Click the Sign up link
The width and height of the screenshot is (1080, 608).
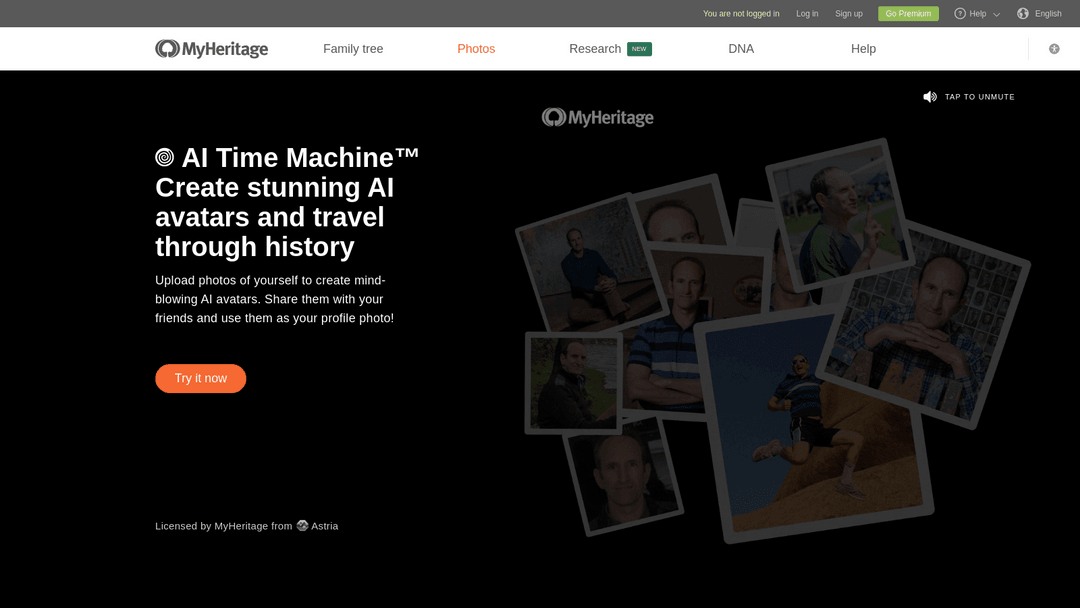coord(849,14)
